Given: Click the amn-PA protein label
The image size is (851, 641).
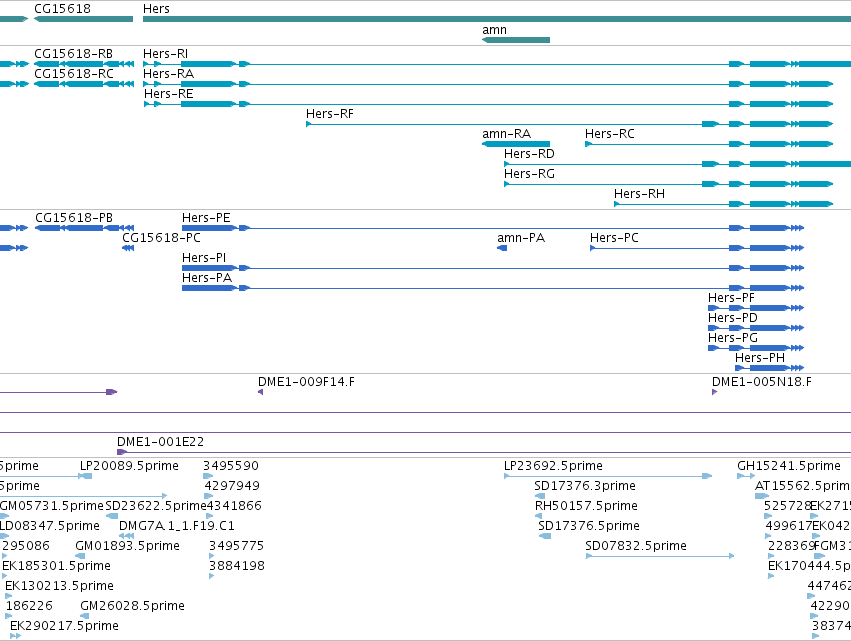Looking at the screenshot, I should pyautogui.click(x=521, y=238).
